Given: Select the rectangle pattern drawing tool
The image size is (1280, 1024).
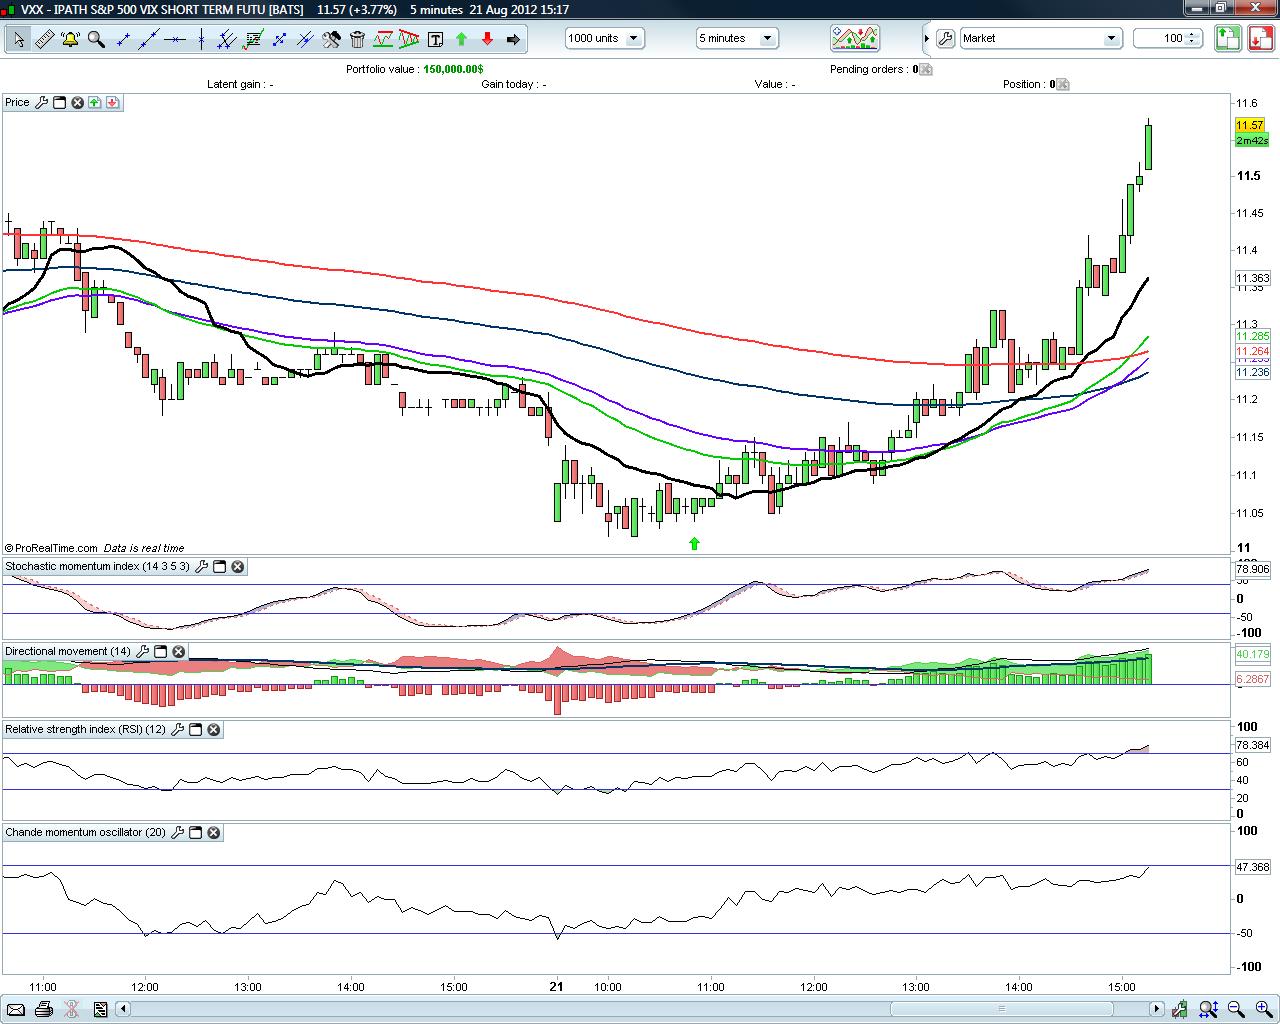Looking at the screenshot, I should click(x=383, y=39).
